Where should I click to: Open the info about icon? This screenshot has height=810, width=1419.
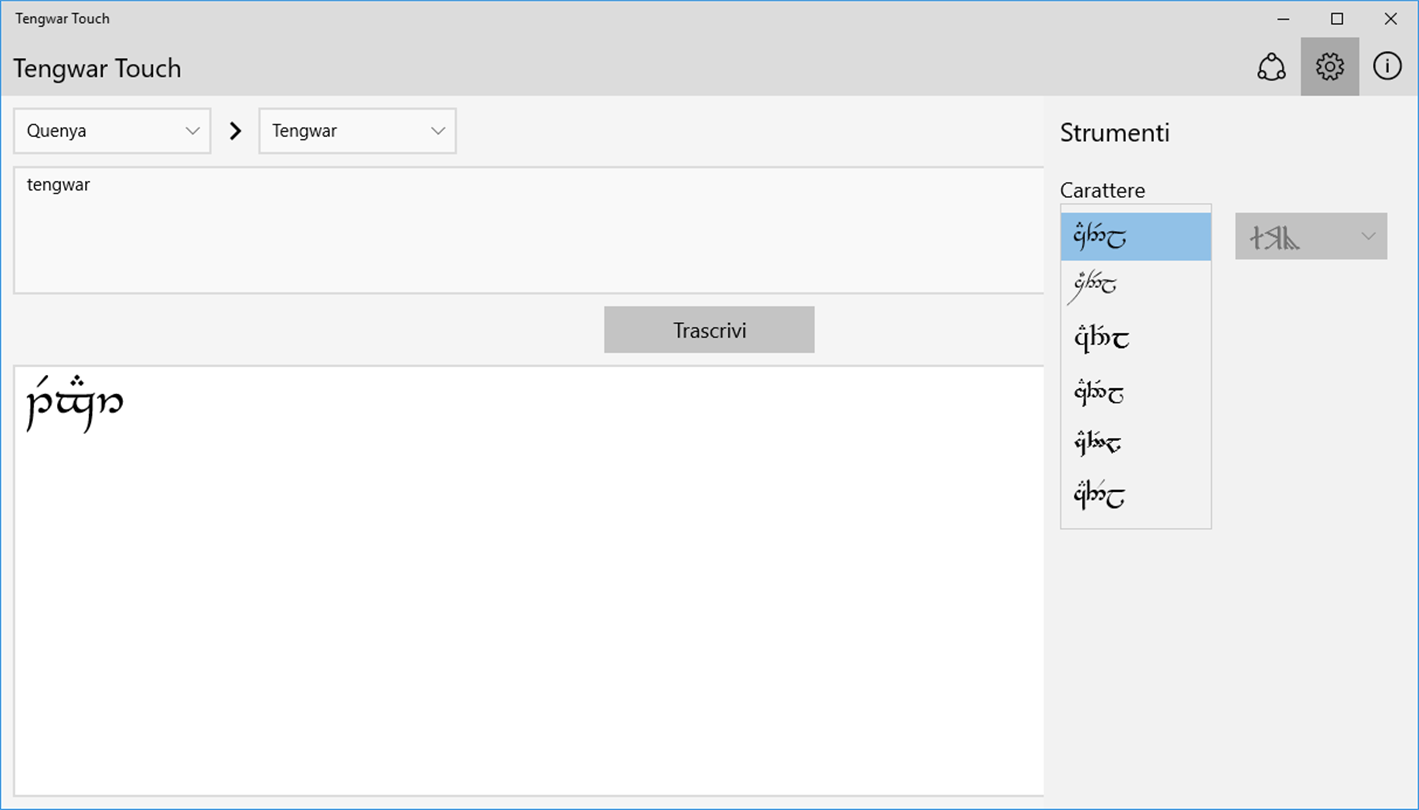[1387, 67]
